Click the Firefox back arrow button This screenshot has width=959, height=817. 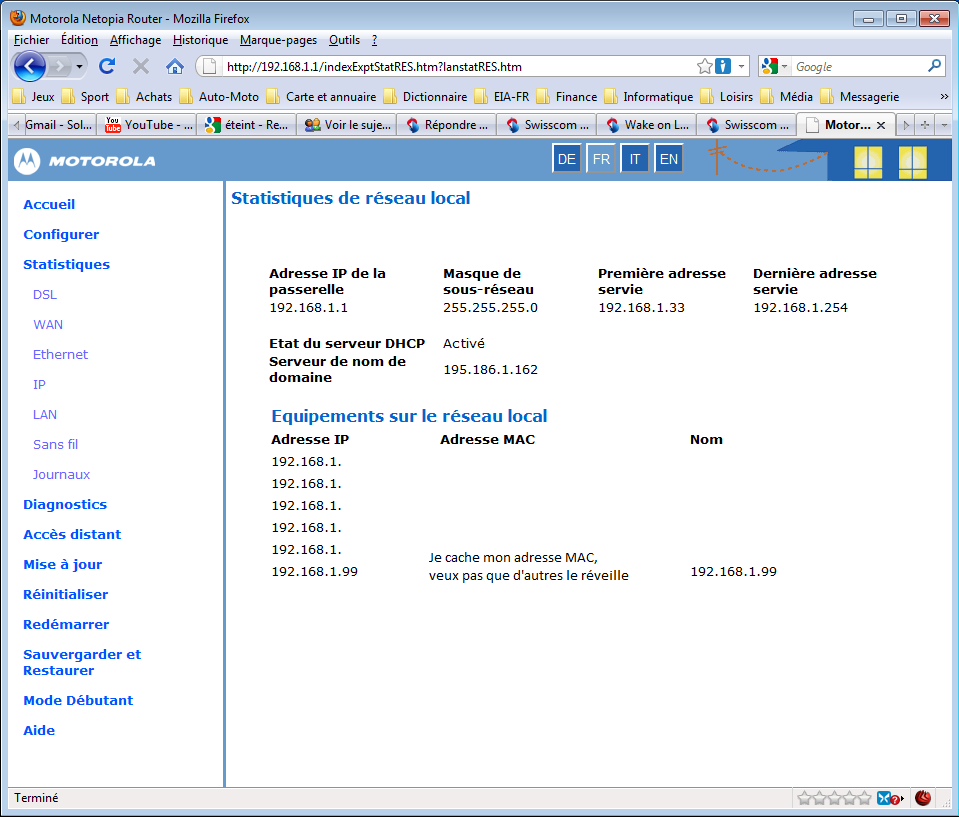click(x=30, y=66)
